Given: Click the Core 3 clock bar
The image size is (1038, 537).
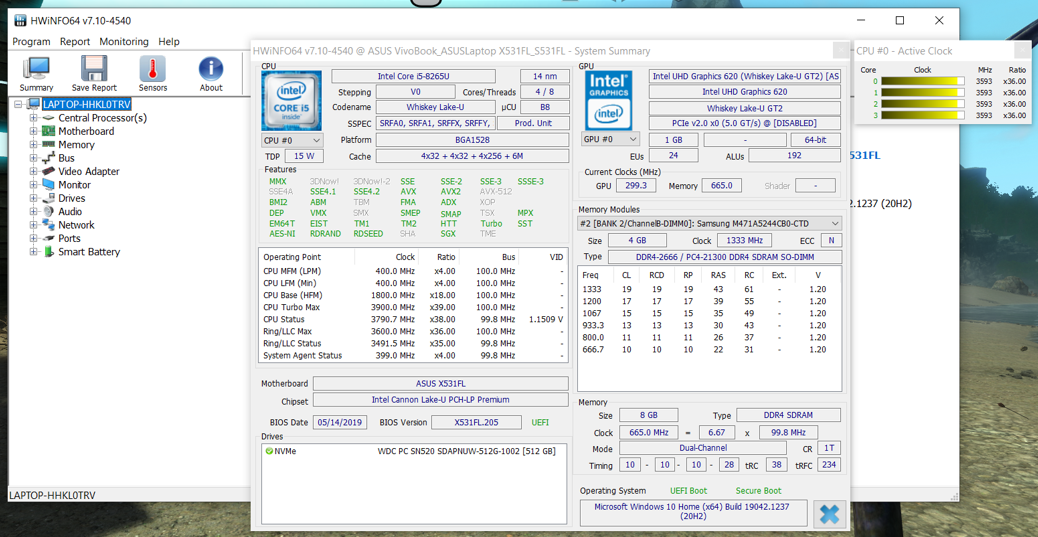Looking at the screenshot, I should [923, 115].
